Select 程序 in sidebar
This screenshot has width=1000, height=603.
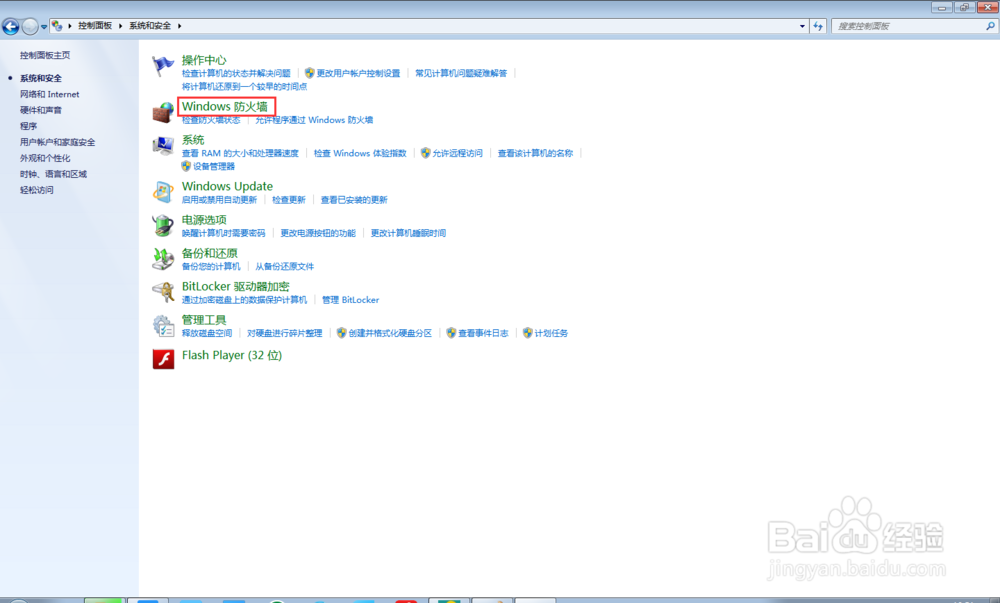(x=29, y=126)
